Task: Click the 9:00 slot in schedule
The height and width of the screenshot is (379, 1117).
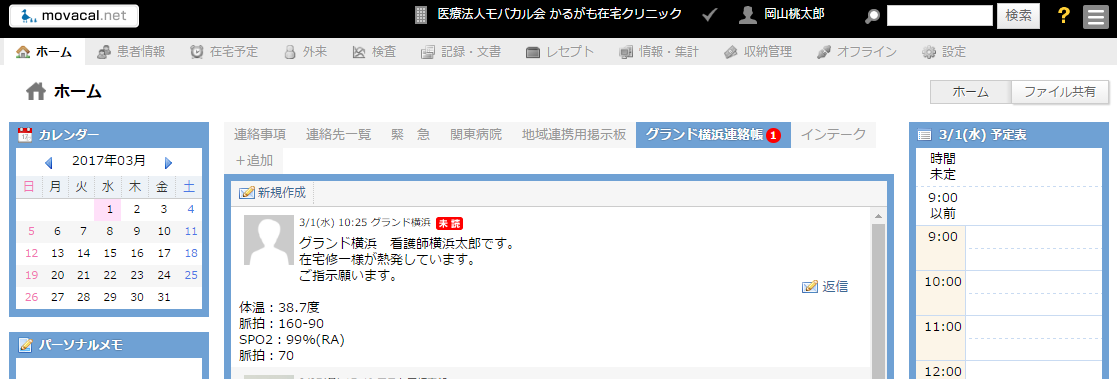Action: tap(1034, 248)
